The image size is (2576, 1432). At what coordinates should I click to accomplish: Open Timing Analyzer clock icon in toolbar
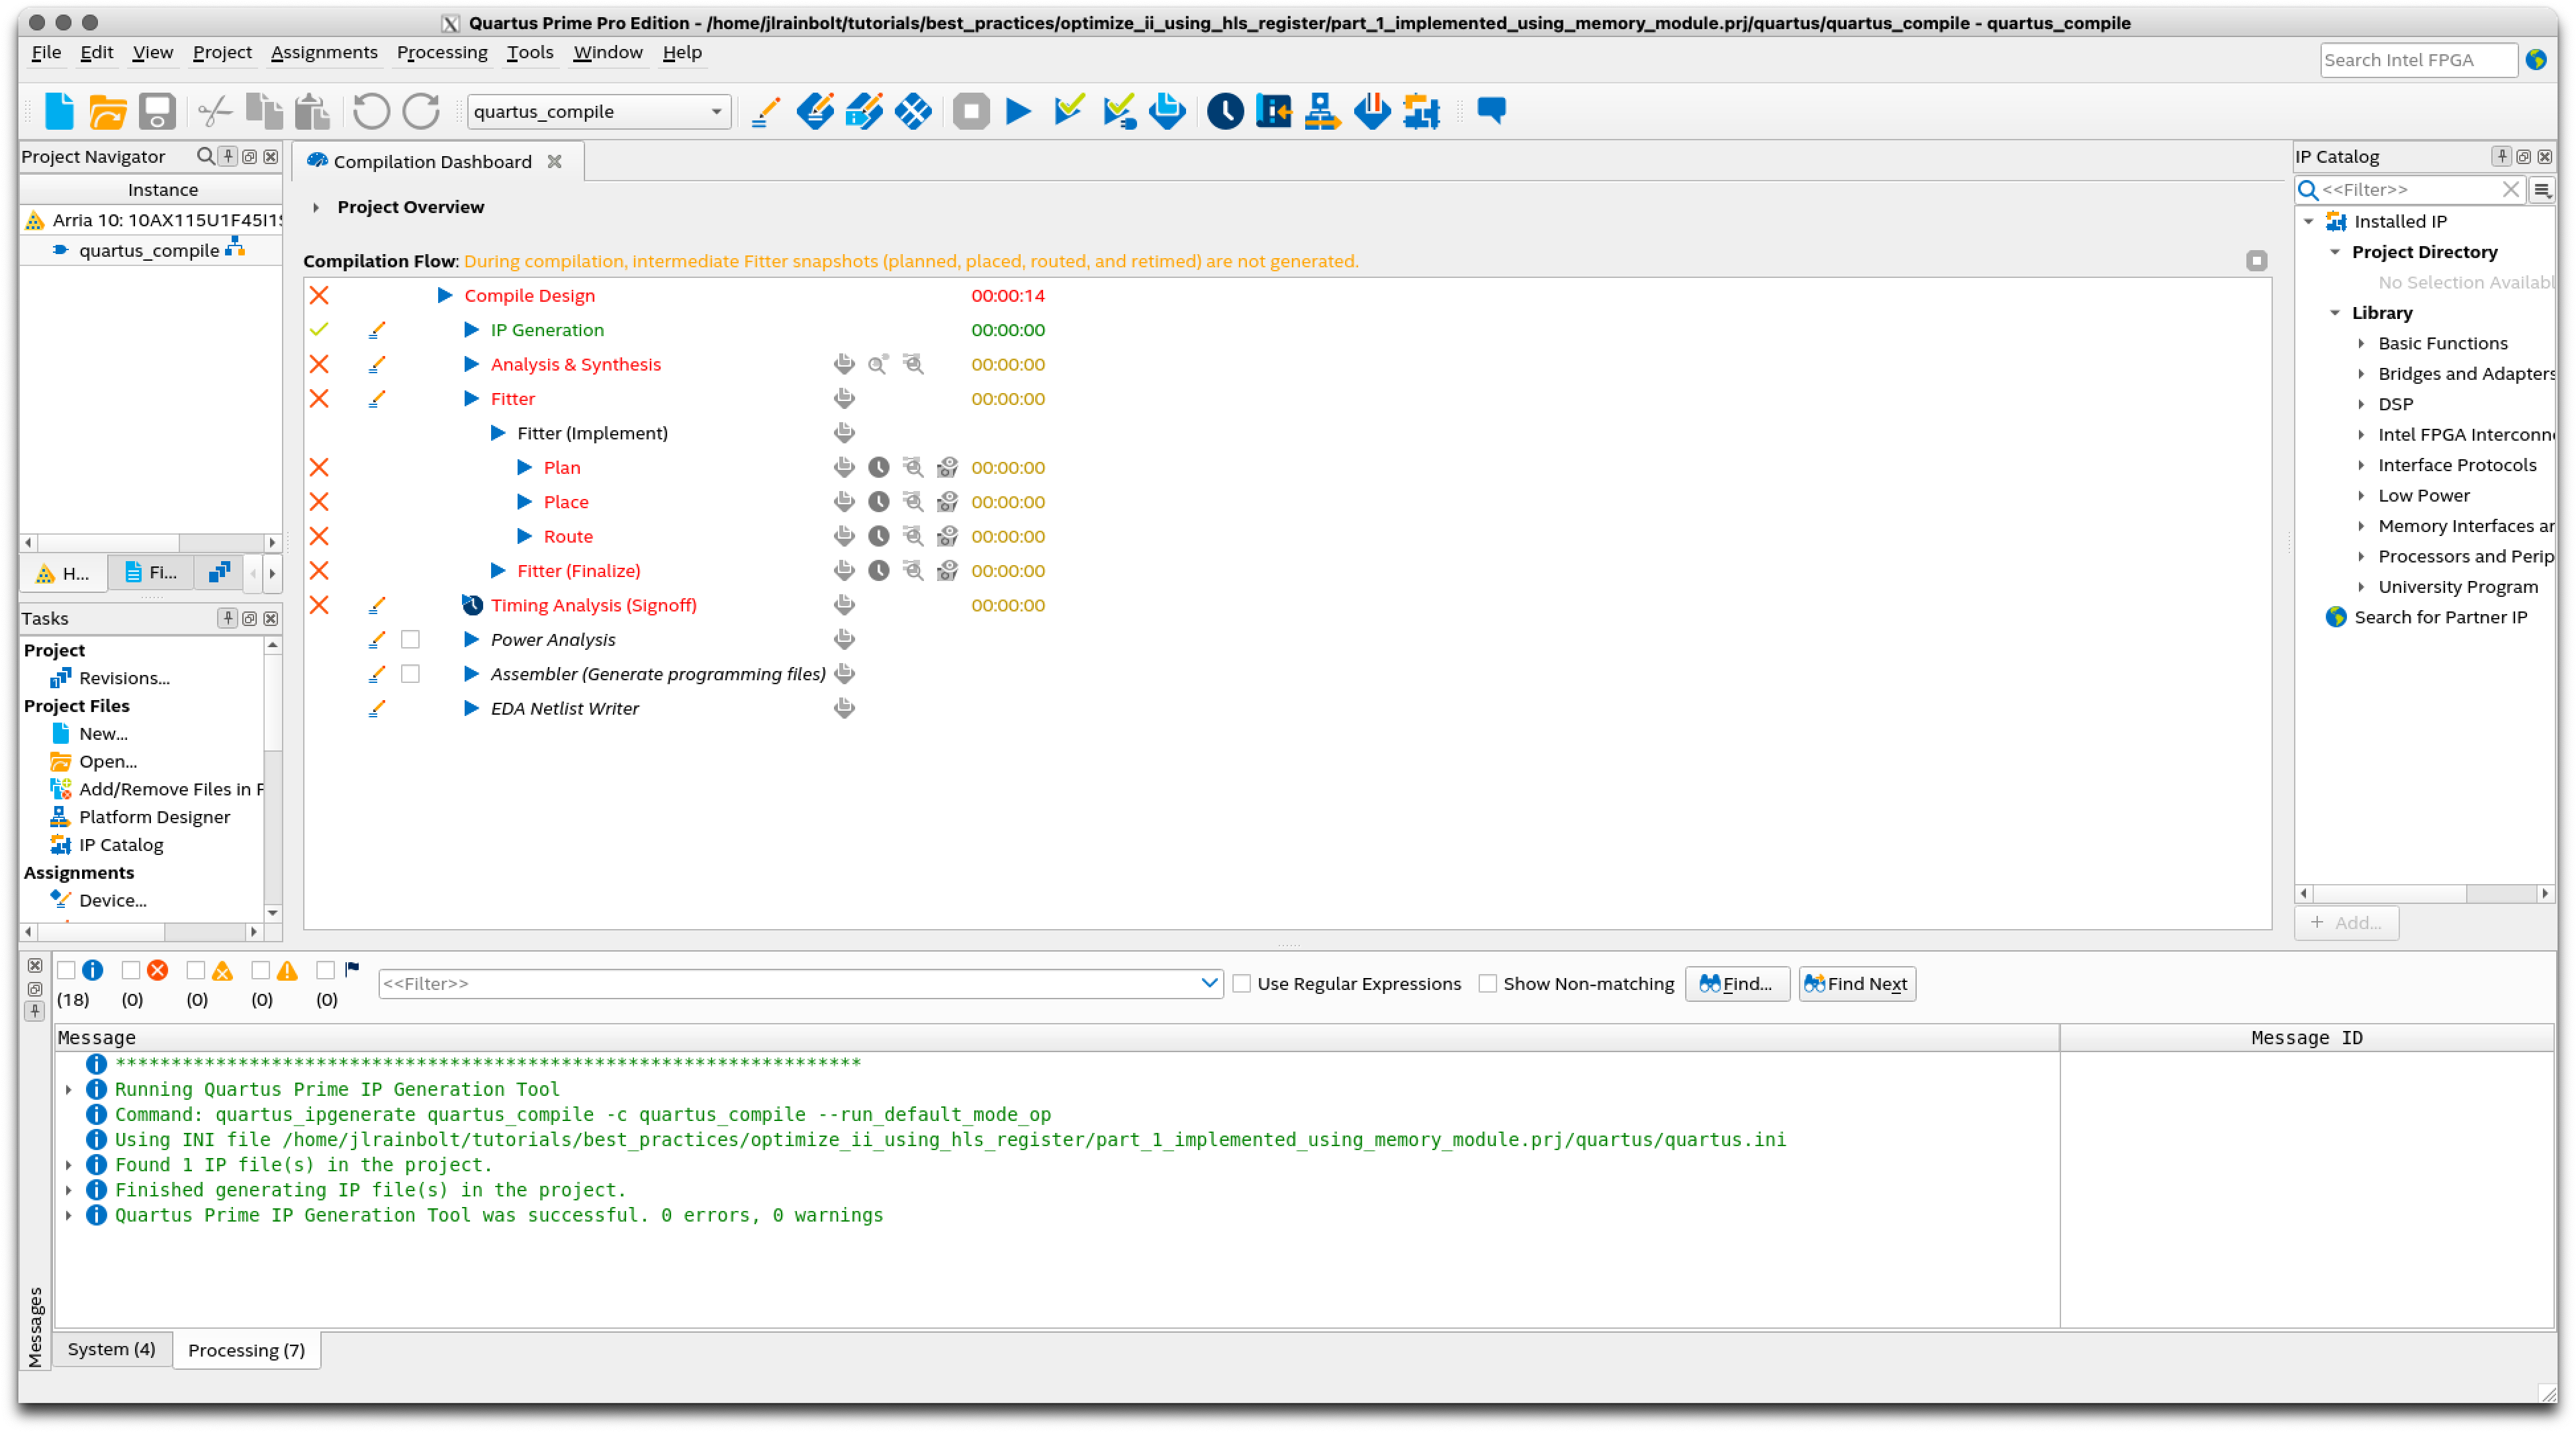[1225, 111]
